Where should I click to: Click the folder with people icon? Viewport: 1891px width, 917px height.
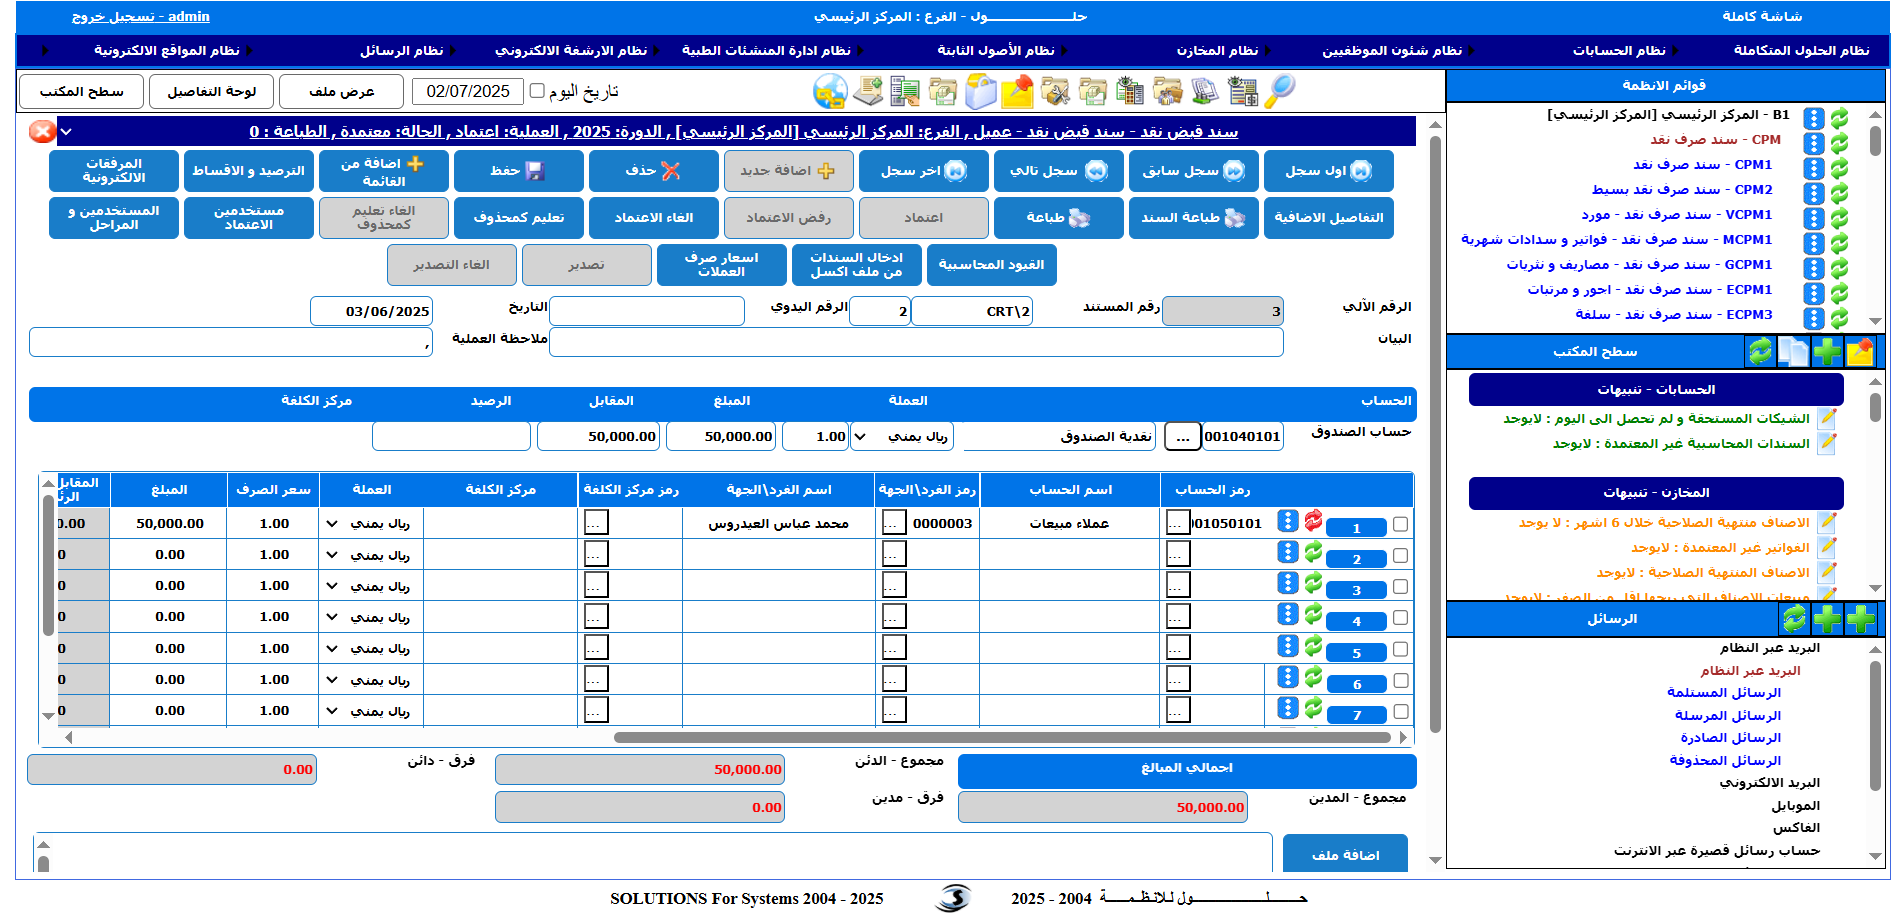(1167, 91)
